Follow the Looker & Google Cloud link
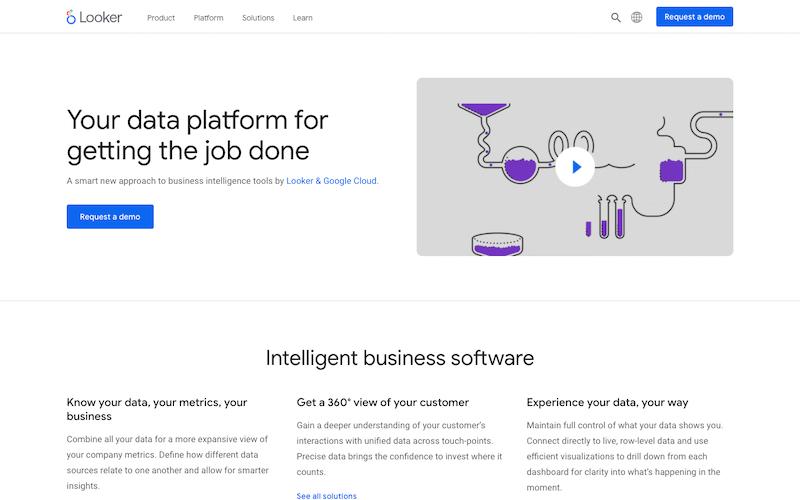 [x=332, y=181]
